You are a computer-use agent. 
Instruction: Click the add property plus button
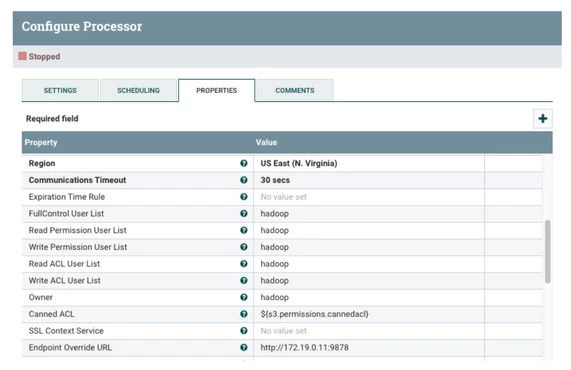point(543,118)
